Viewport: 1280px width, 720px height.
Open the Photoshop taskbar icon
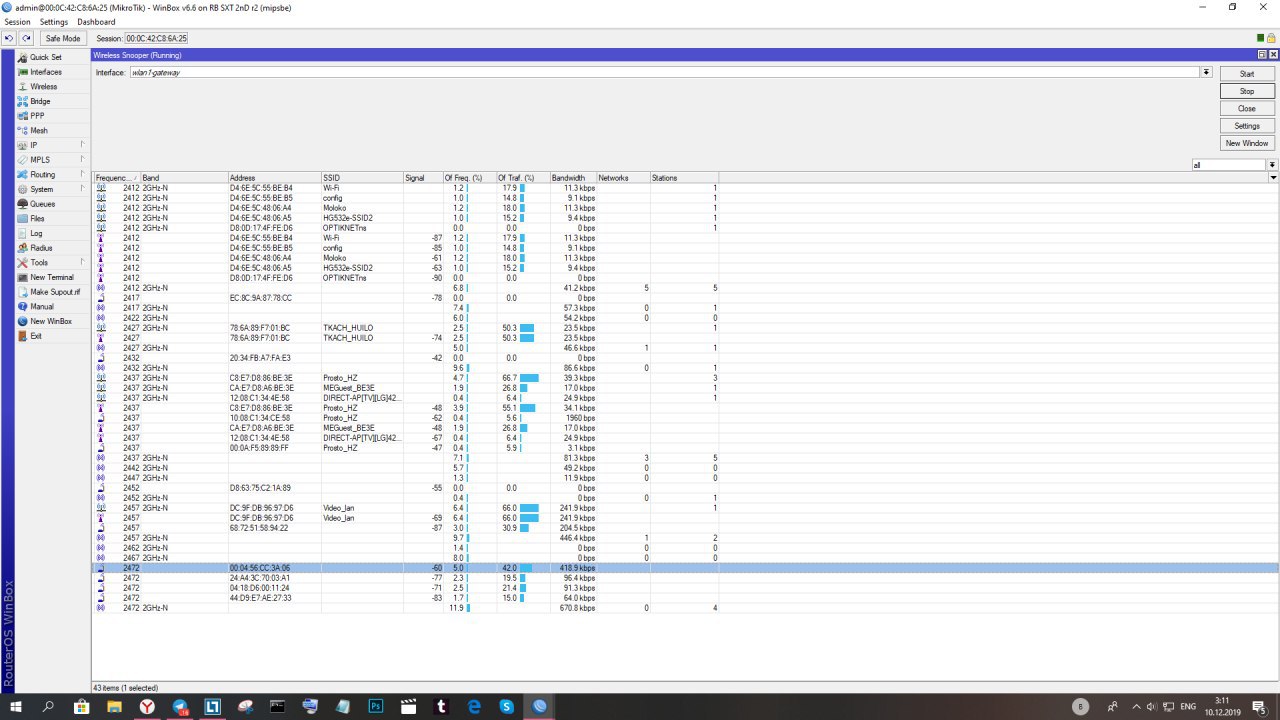coord(376,706)
